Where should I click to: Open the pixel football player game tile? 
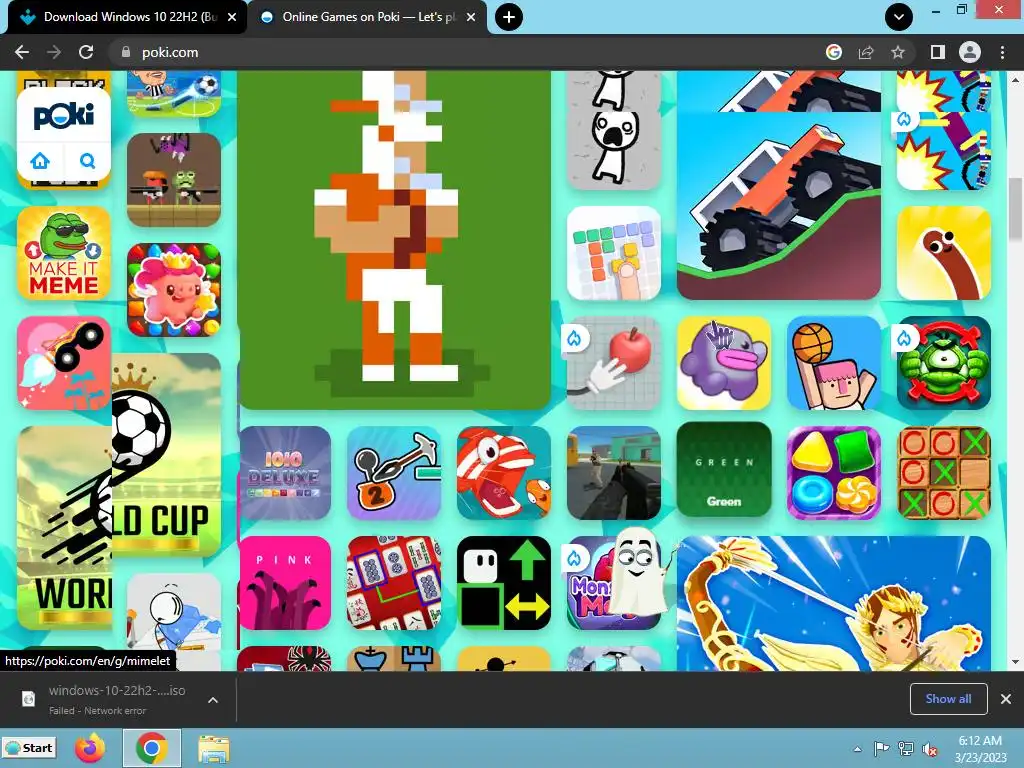(x=394, y=240)
